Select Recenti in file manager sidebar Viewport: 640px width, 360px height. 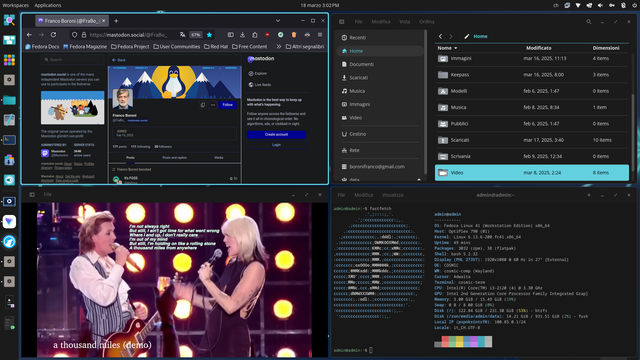[x=380, y=38]
